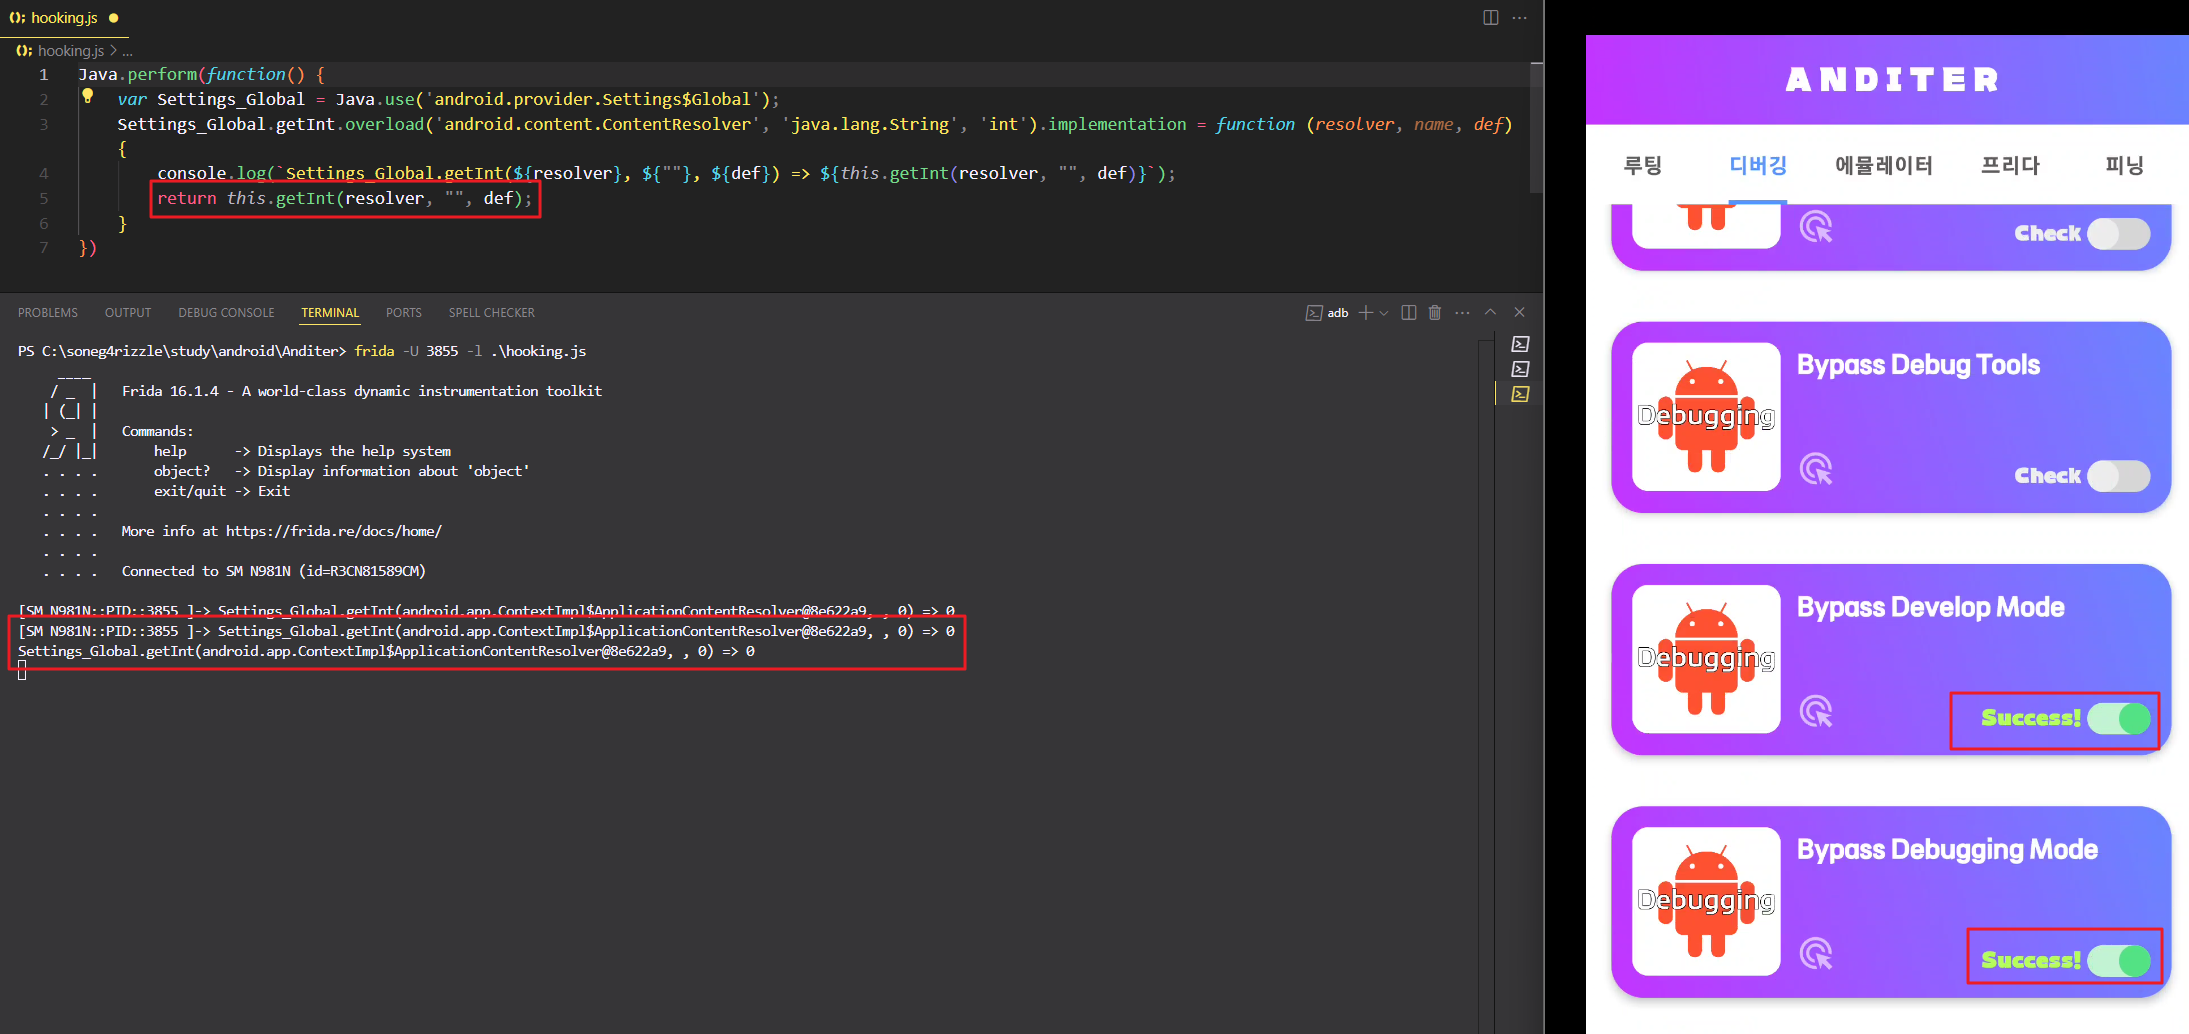
Task: Open the SPELL CHECKER tab
Action: click(x=492, y=313)
